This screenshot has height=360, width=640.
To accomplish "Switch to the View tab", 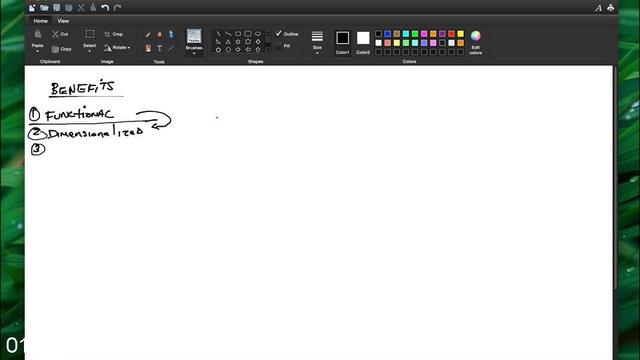I will click(x=63, y=21).
